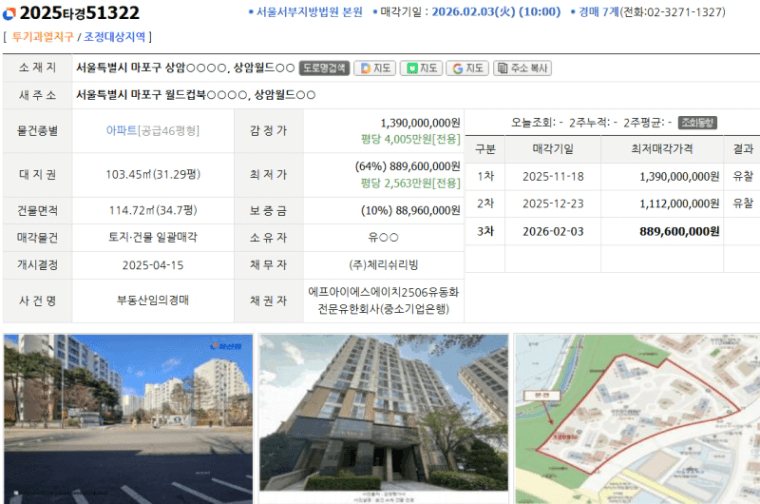
Task: Click the creditor 에프아이에스에이치2506유동화 text
Action: pos(383,292)
